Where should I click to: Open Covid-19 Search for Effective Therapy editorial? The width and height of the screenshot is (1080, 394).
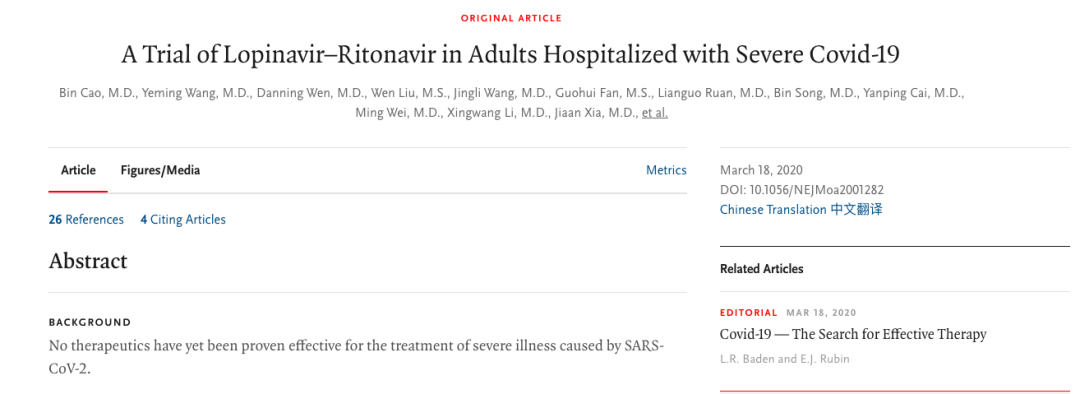pyautogui.click(x=853, y=335)
